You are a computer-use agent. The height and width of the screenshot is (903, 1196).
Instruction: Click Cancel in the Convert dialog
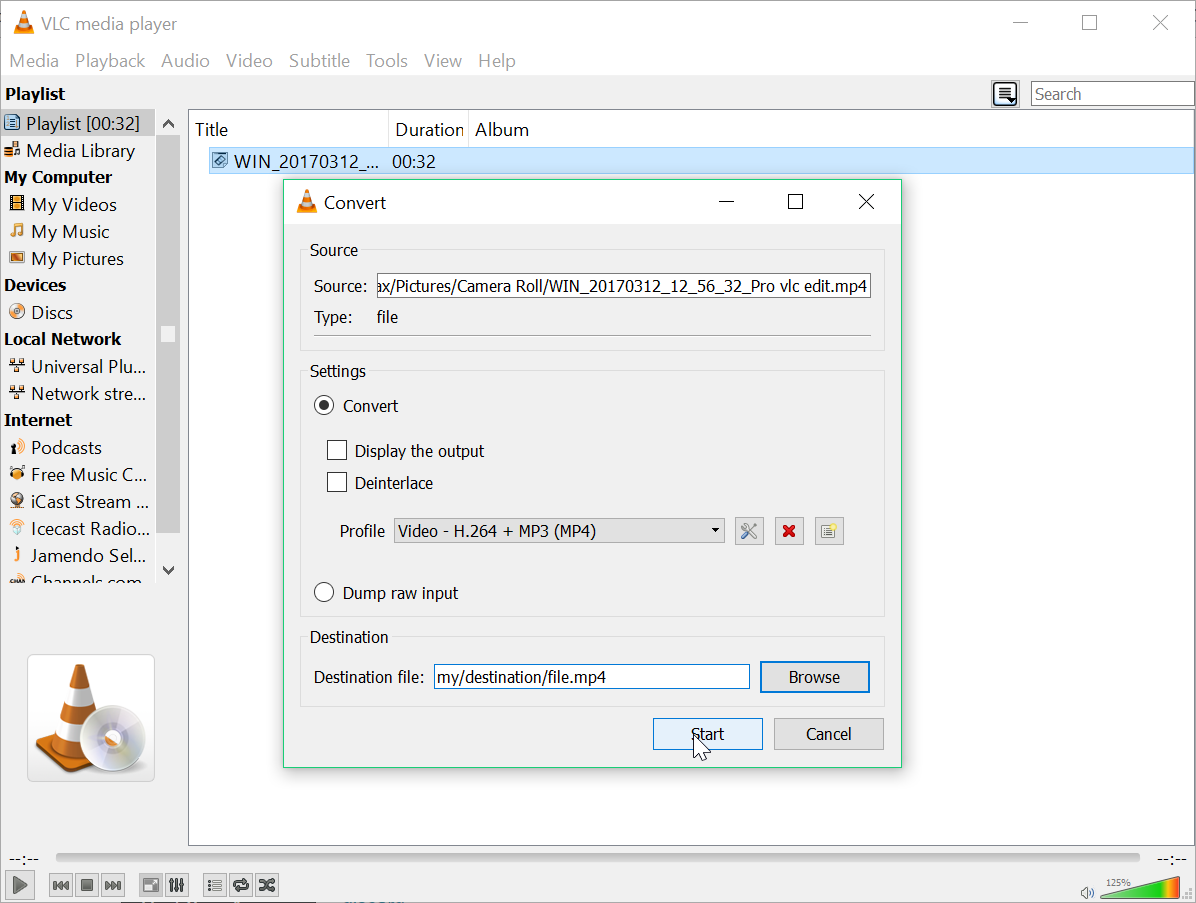coord(828,734)
